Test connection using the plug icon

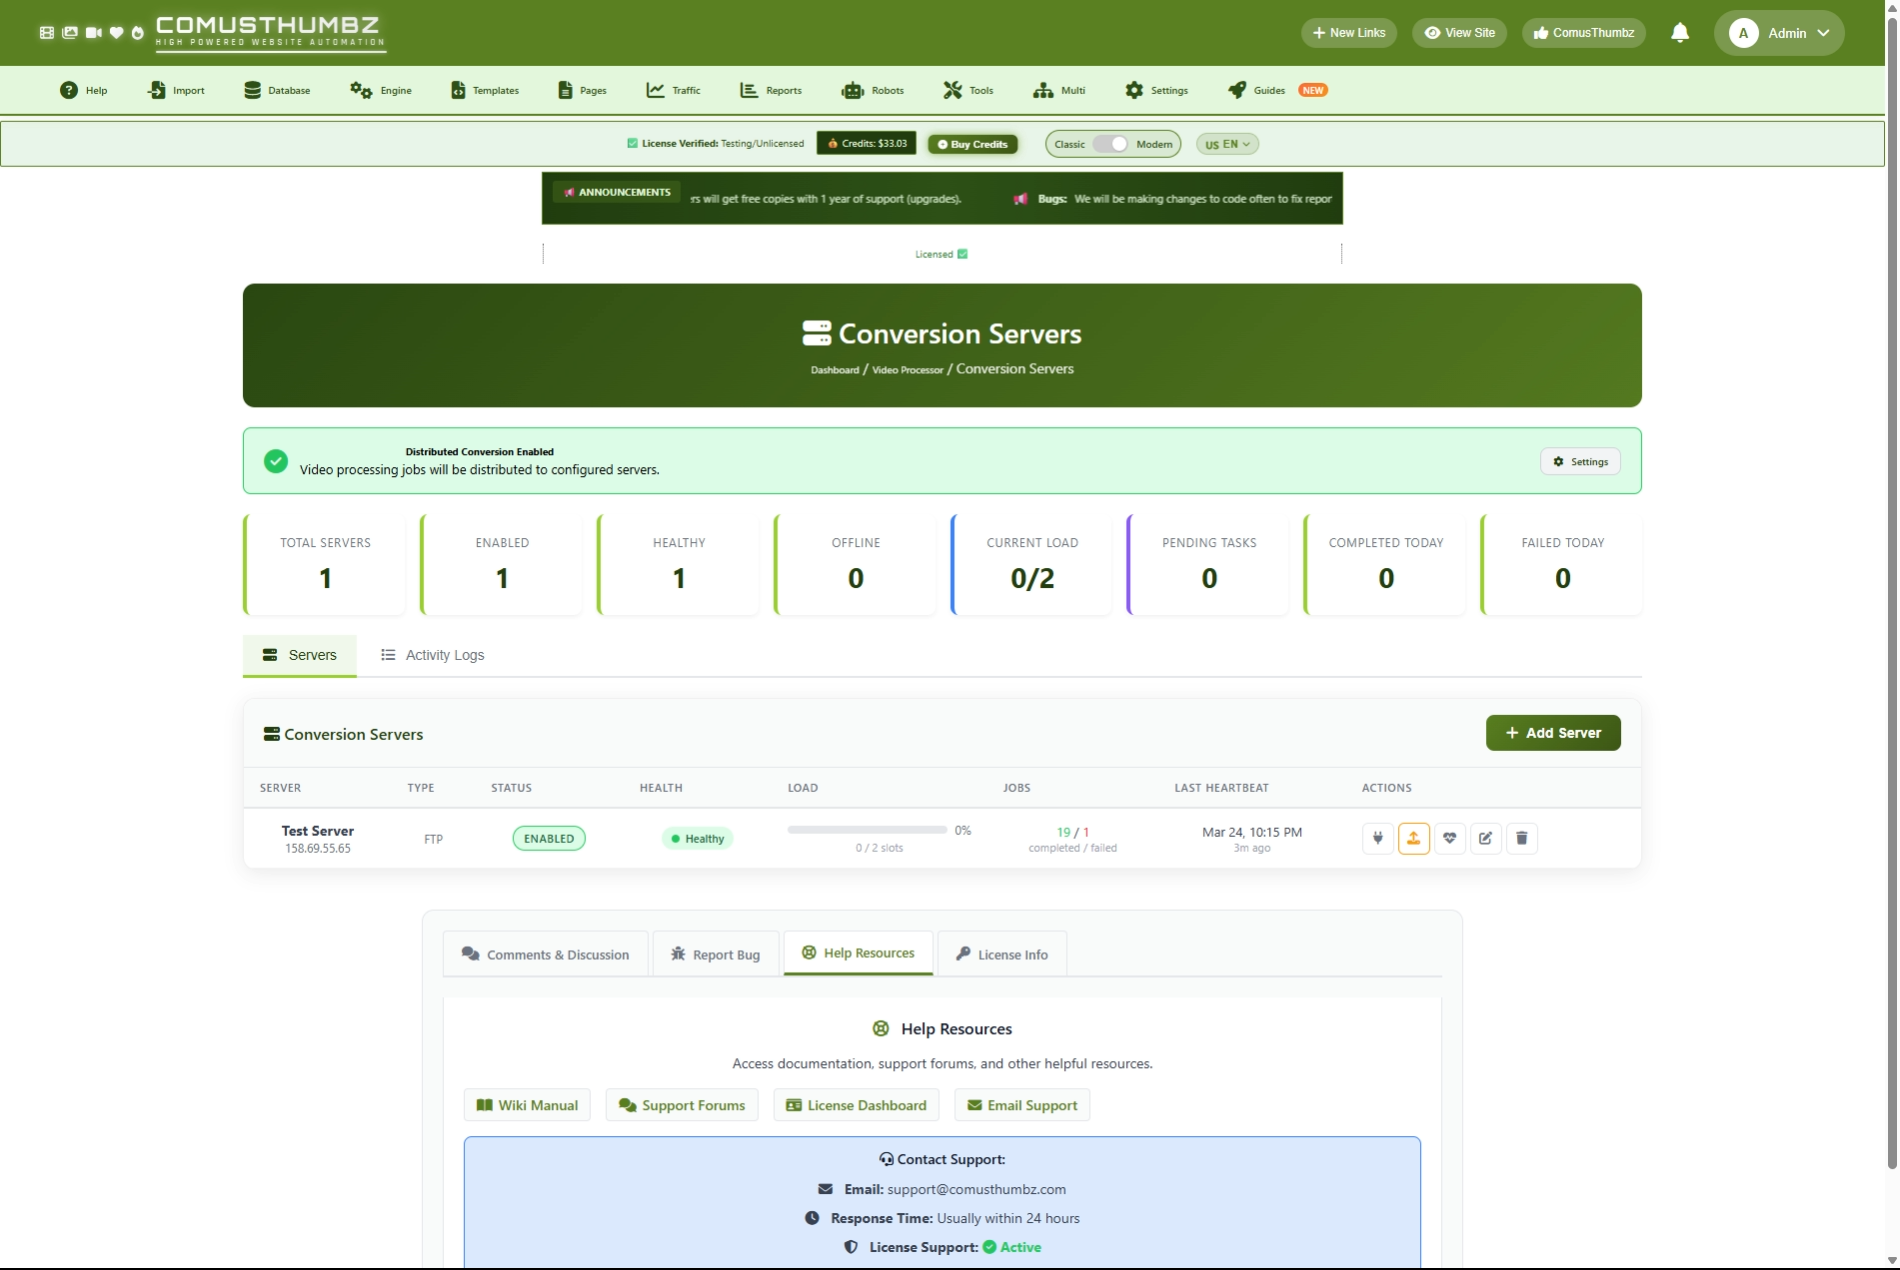(x=1377, y=838)
